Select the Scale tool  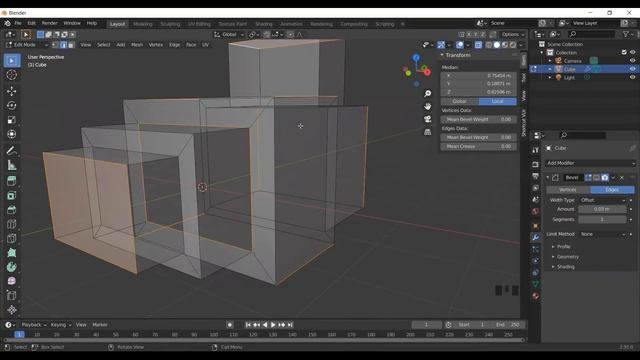(x=12, y=120)
